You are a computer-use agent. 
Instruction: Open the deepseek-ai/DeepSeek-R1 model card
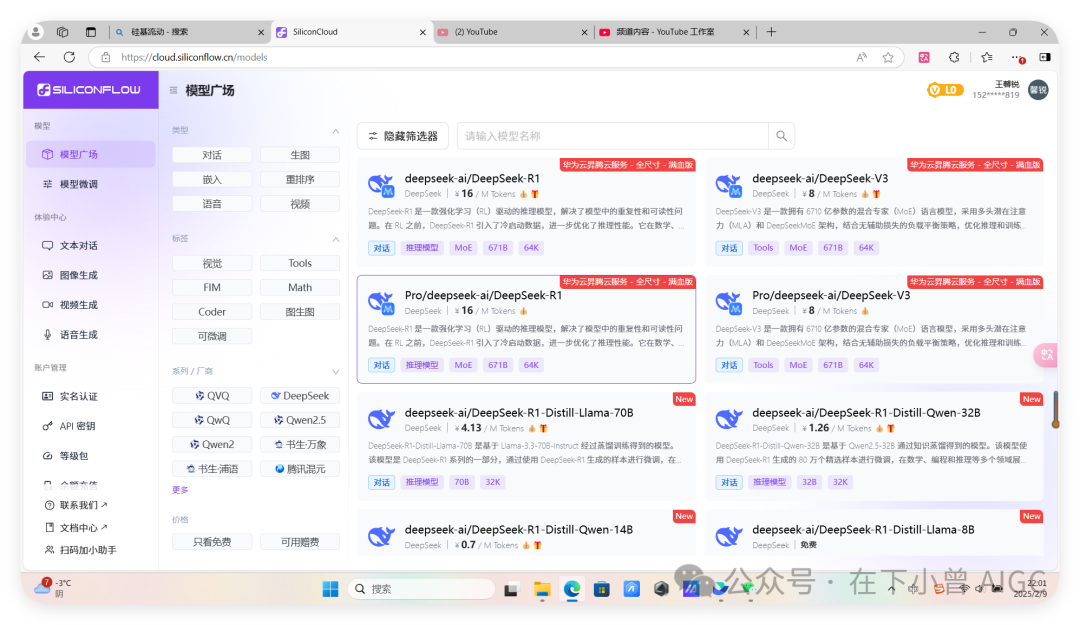click(x=526, y=211)
